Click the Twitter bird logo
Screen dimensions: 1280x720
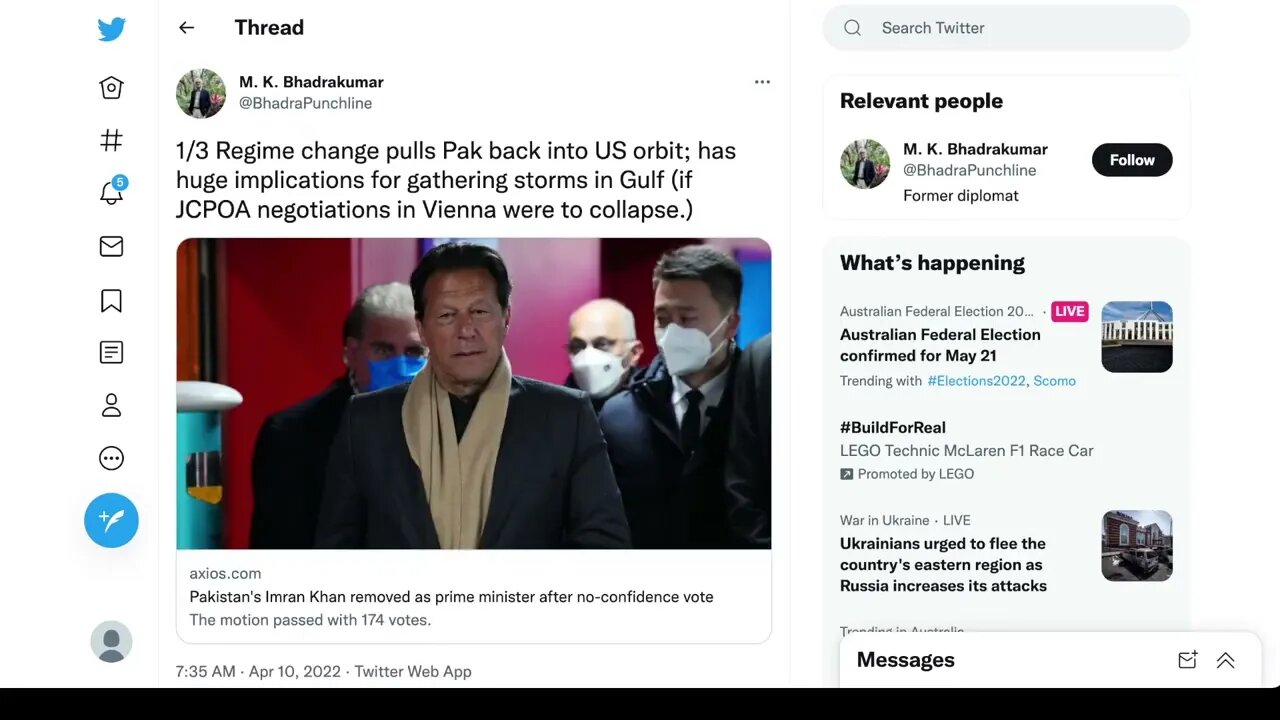click(111, 29)
